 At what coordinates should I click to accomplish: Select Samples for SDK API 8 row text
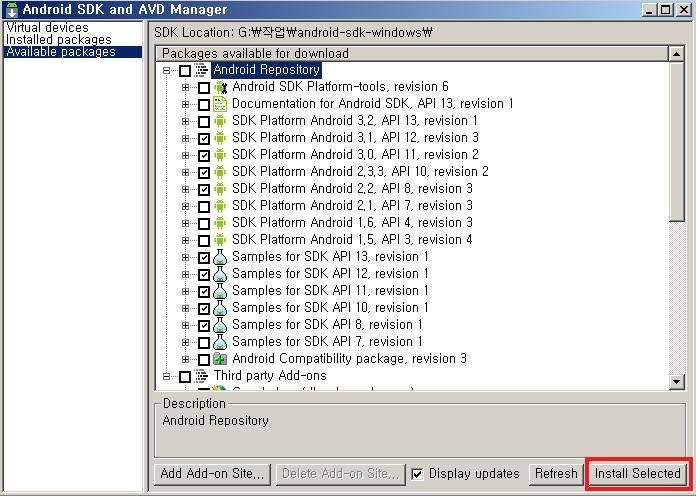click(328, 325)
